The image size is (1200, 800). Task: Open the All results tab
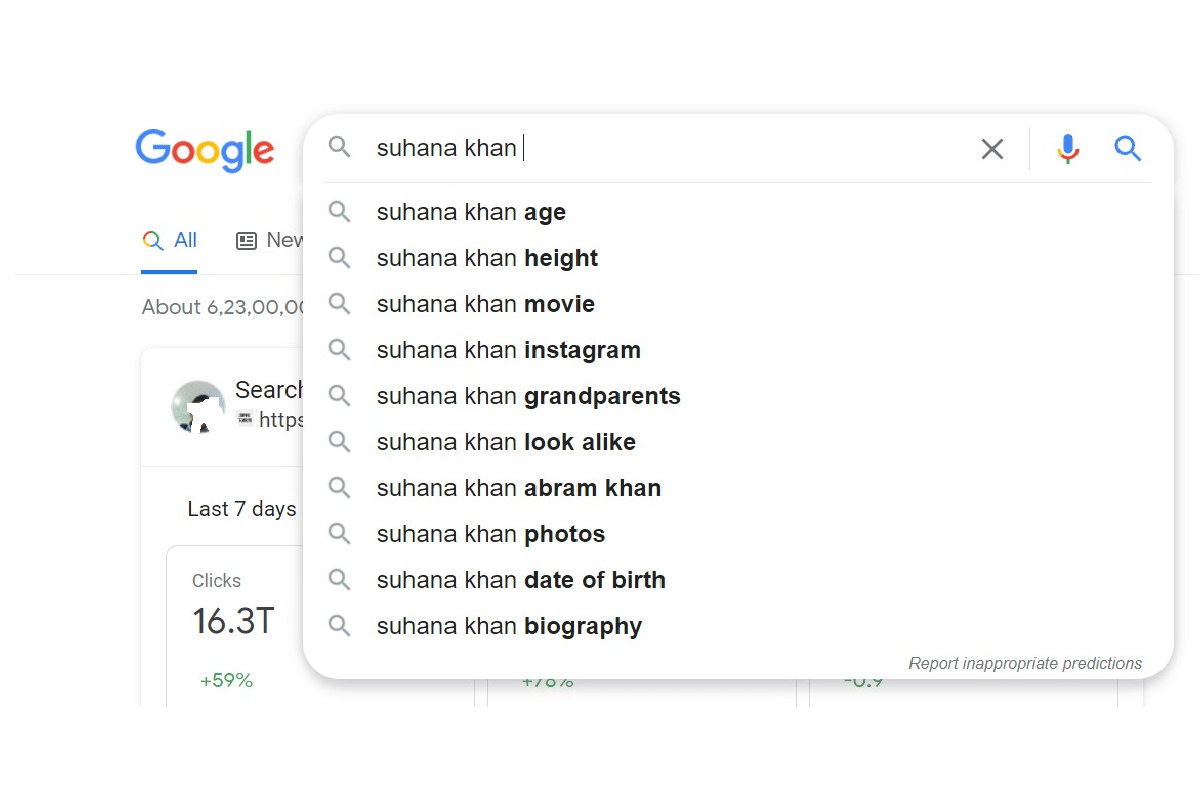point(170,241)
